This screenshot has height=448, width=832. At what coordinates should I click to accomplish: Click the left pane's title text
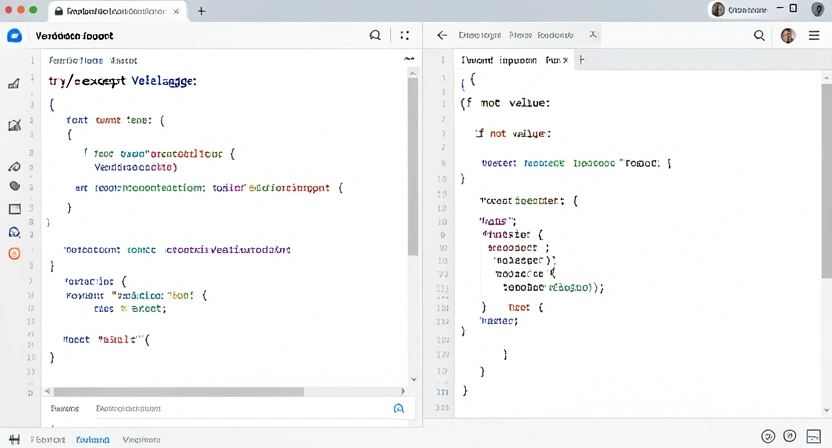[74, 36]
